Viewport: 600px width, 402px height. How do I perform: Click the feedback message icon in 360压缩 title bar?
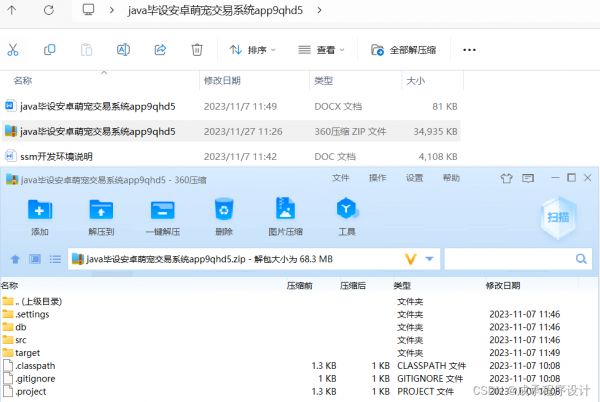(528, 178)
